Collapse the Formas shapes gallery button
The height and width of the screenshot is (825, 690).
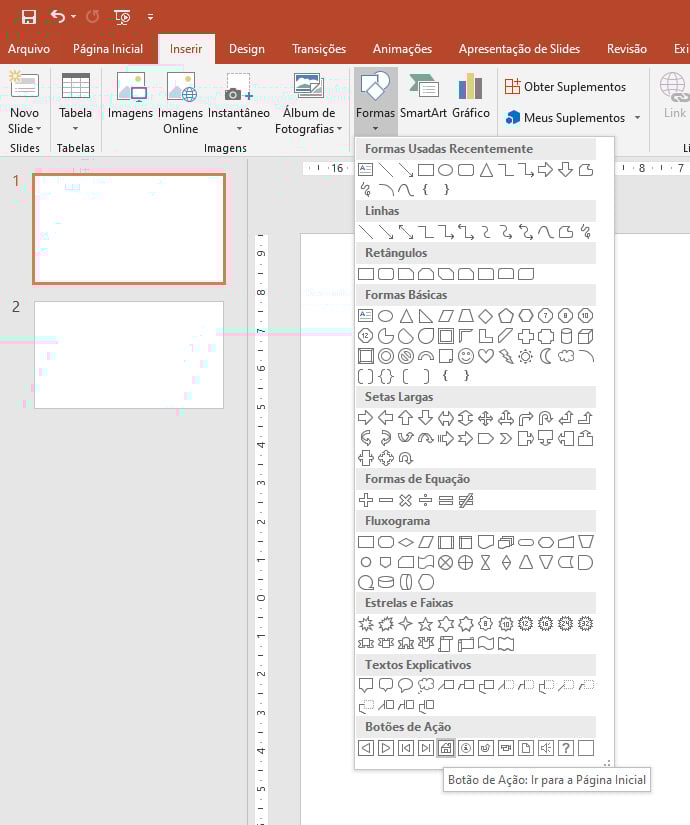tap(375, 101)
